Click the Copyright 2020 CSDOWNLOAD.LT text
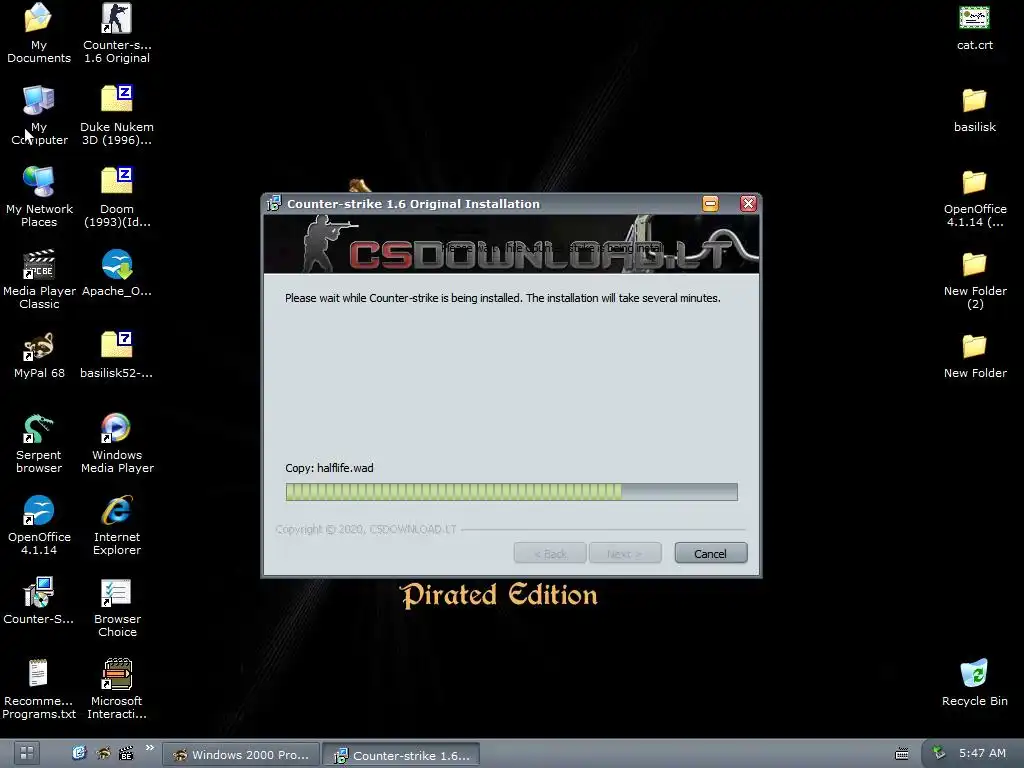The image size is (1024, 768). click(366, 529)
